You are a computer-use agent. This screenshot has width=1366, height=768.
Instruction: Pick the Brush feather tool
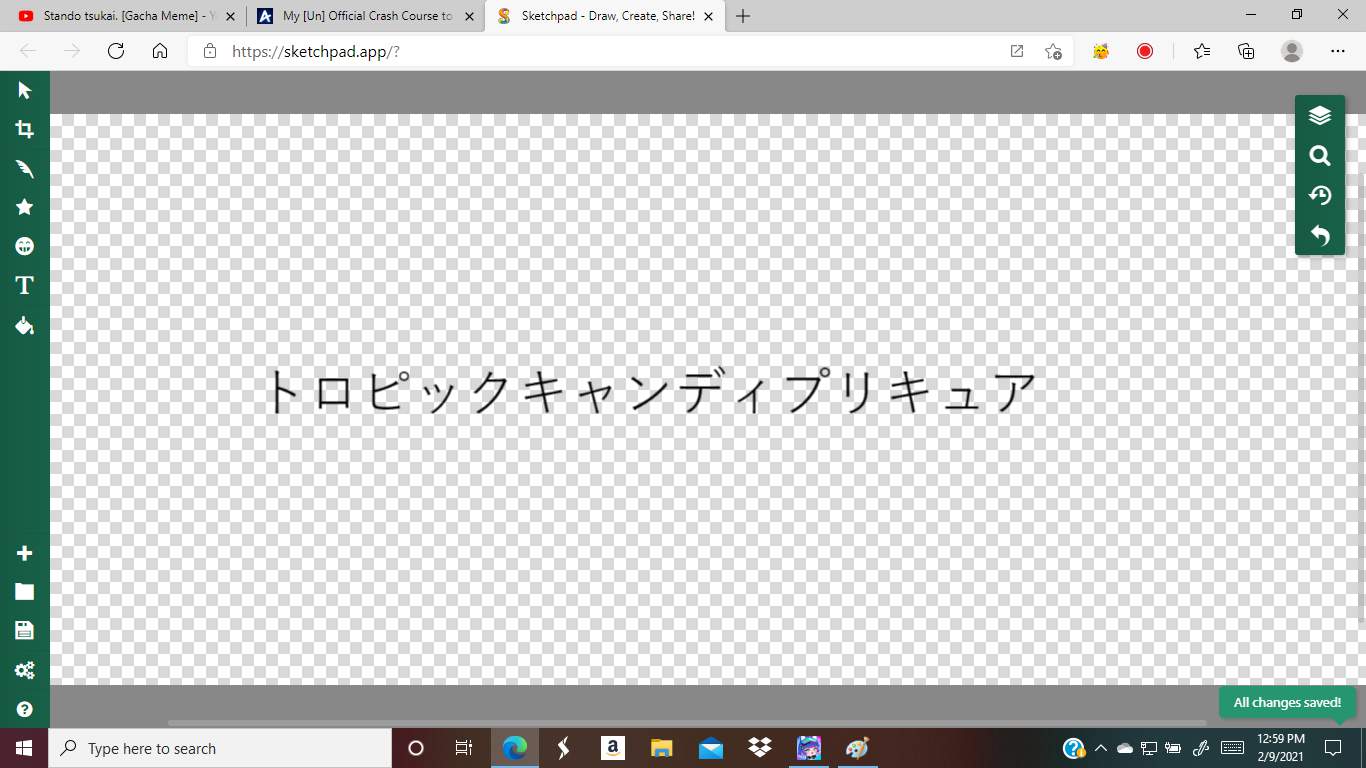pyautogui.click(x=25, y=168)
